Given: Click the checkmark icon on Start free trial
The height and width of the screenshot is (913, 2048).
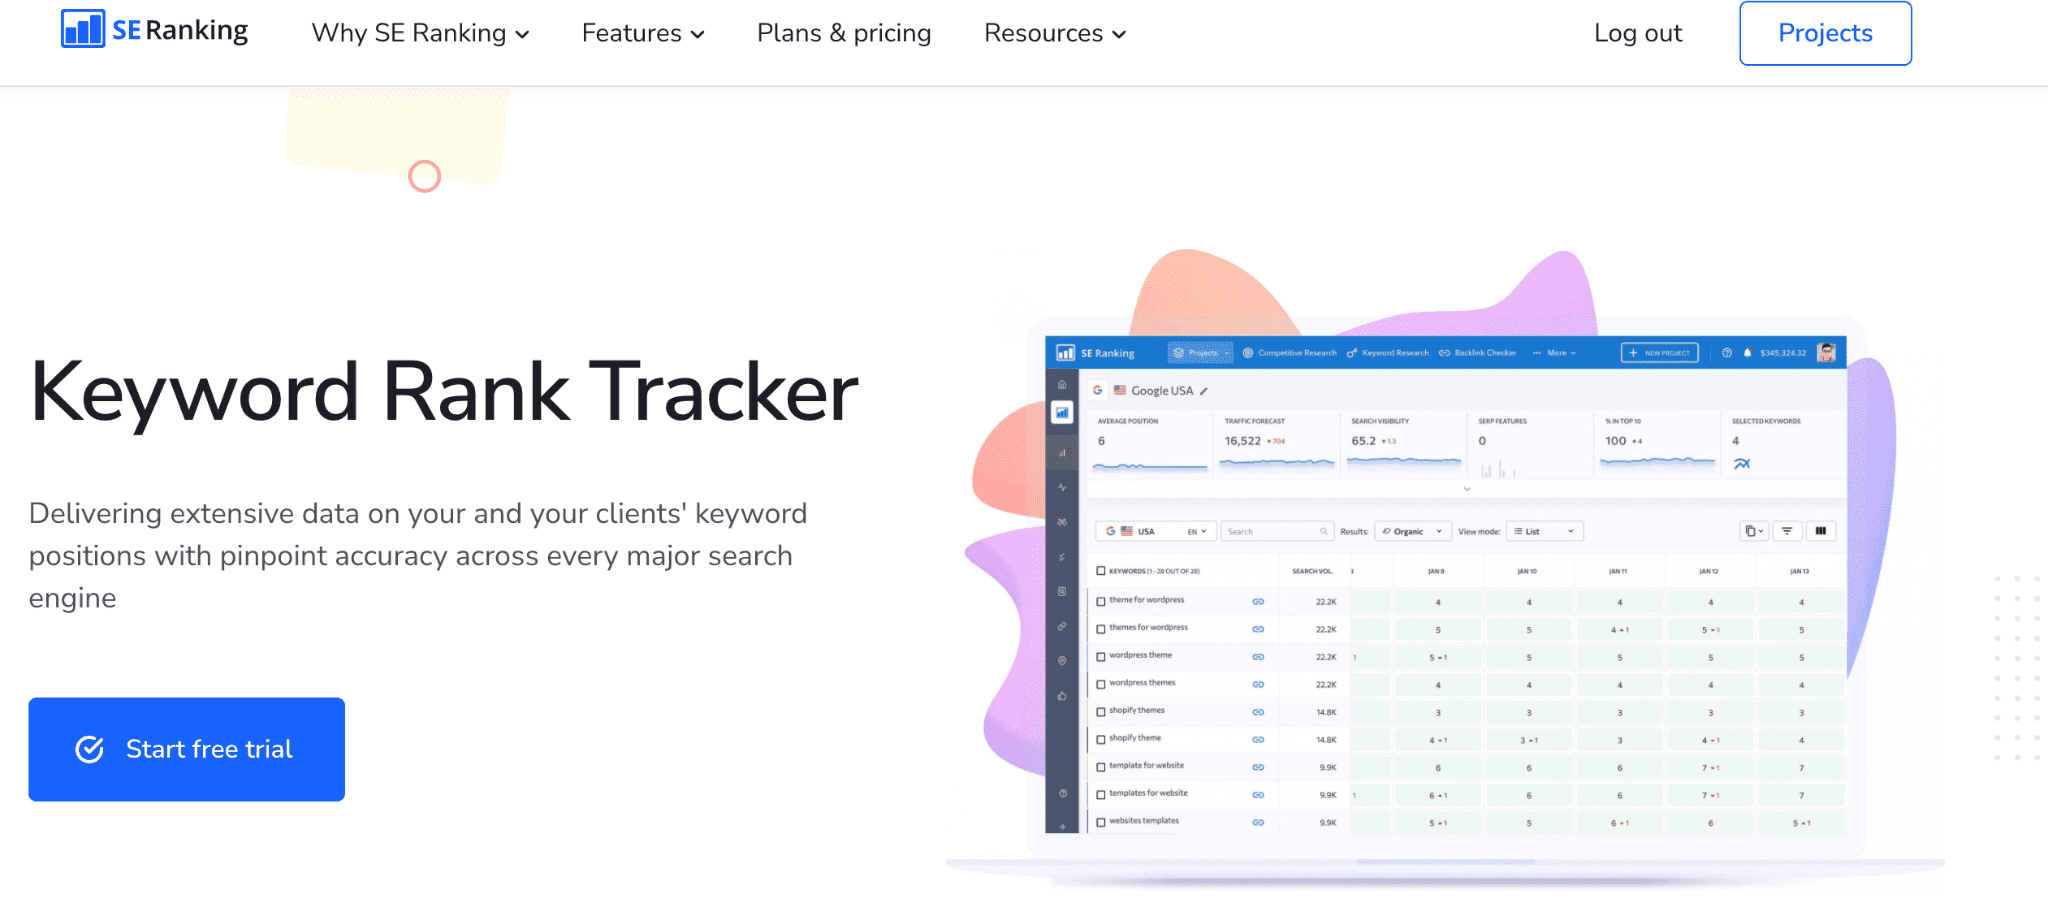Looking at the screenshot, I should click(x=90, y=749).
